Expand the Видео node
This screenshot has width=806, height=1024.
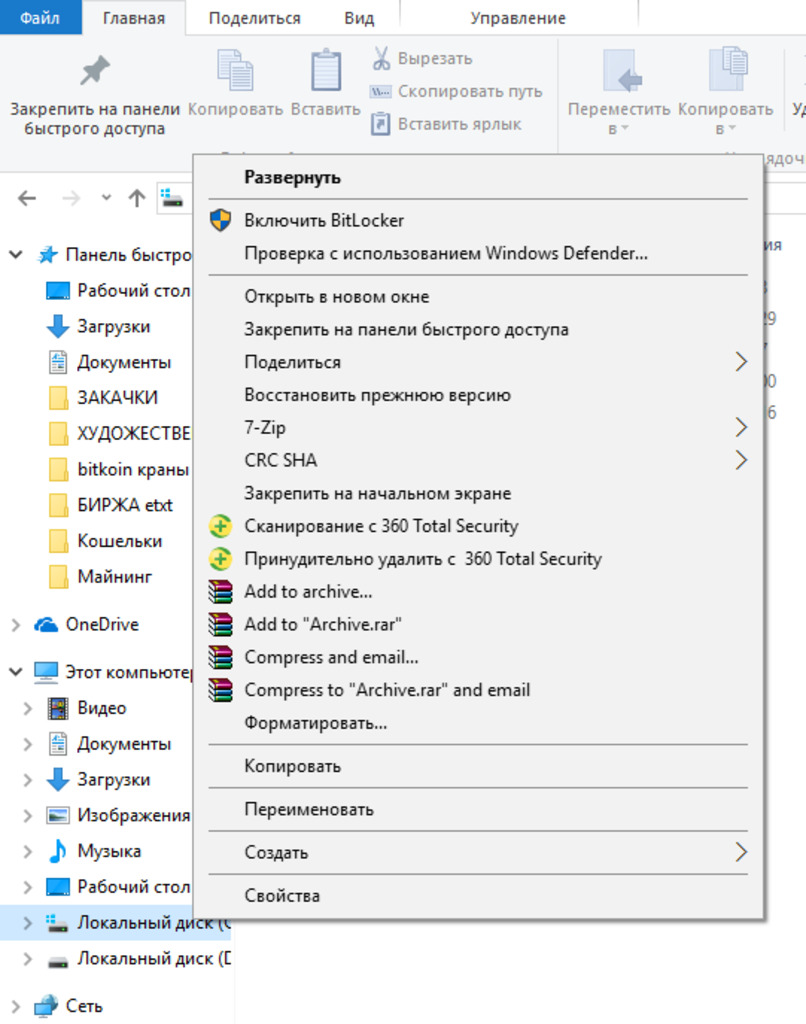coord(27,708)
